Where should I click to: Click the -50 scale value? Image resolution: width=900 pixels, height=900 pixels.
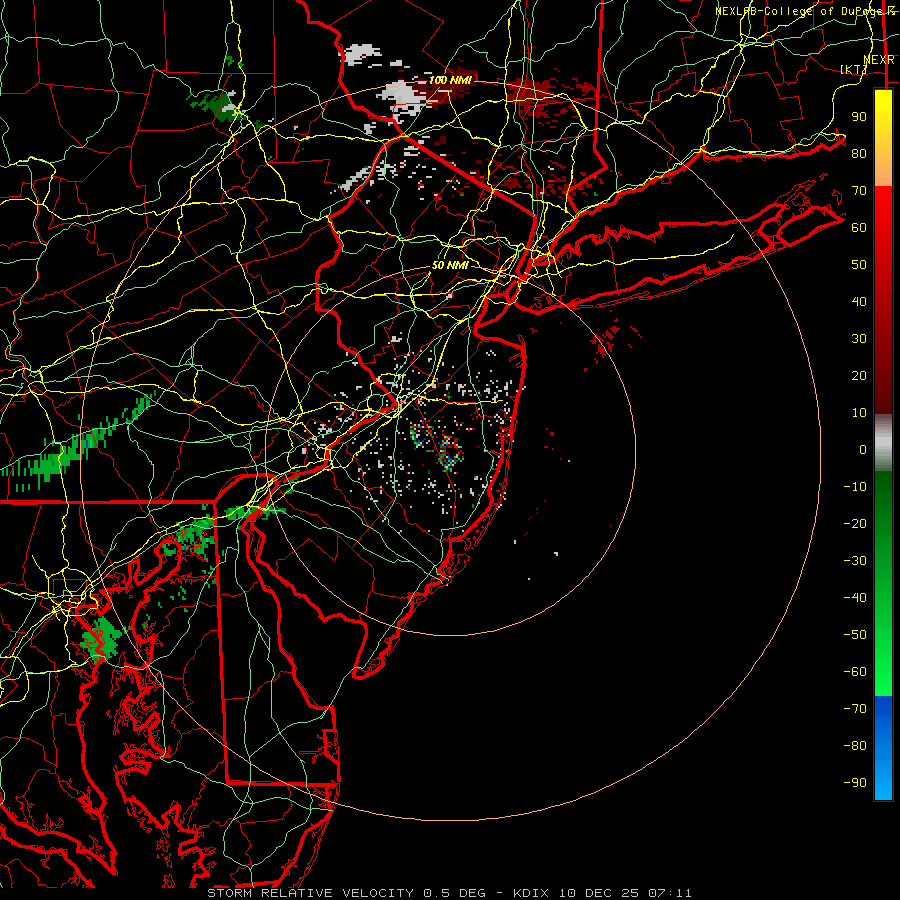(855, 635)
